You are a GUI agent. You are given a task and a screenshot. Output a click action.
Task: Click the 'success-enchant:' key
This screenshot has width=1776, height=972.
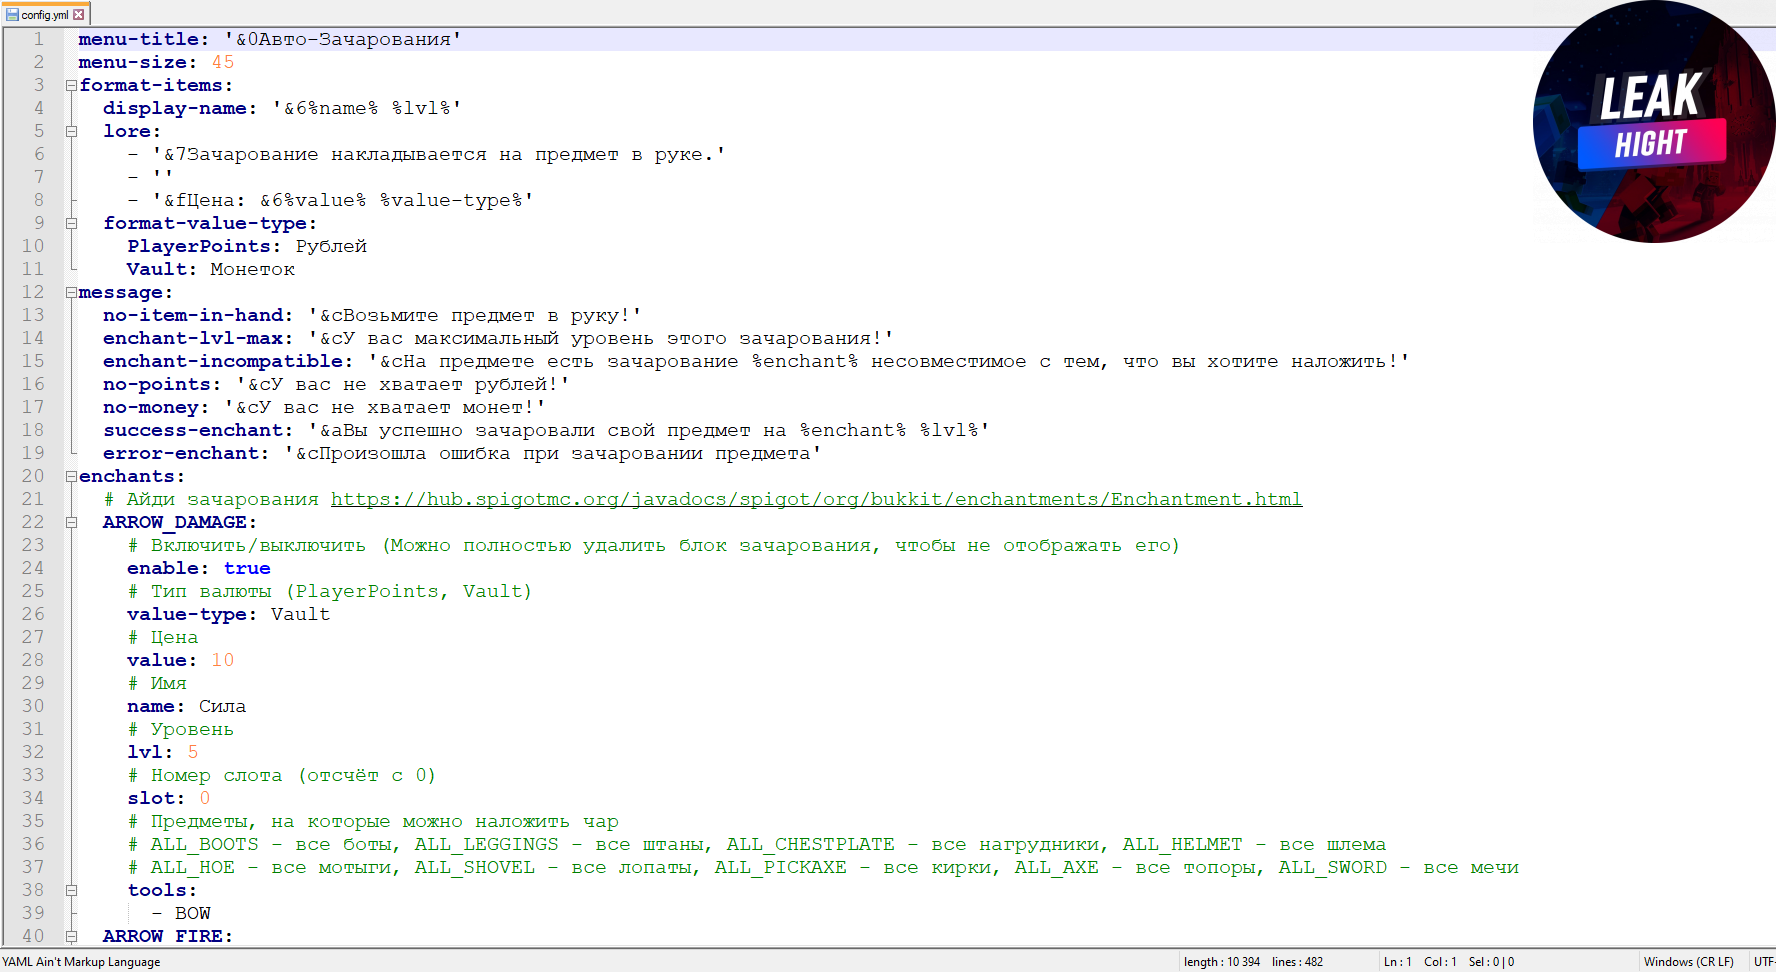[x=198, y=430]
